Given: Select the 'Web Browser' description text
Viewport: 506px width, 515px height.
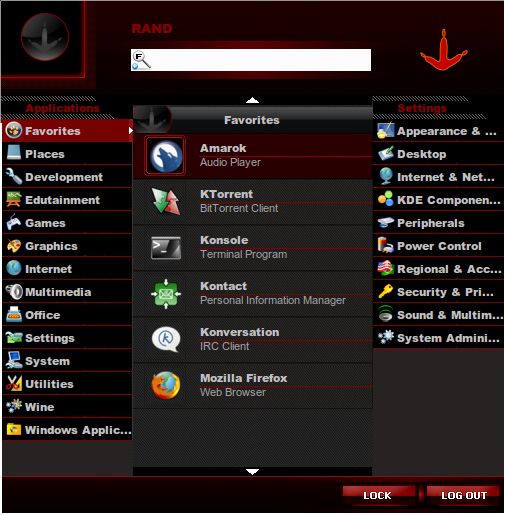Looking at the screenshot, I should (x=233, y=392).
